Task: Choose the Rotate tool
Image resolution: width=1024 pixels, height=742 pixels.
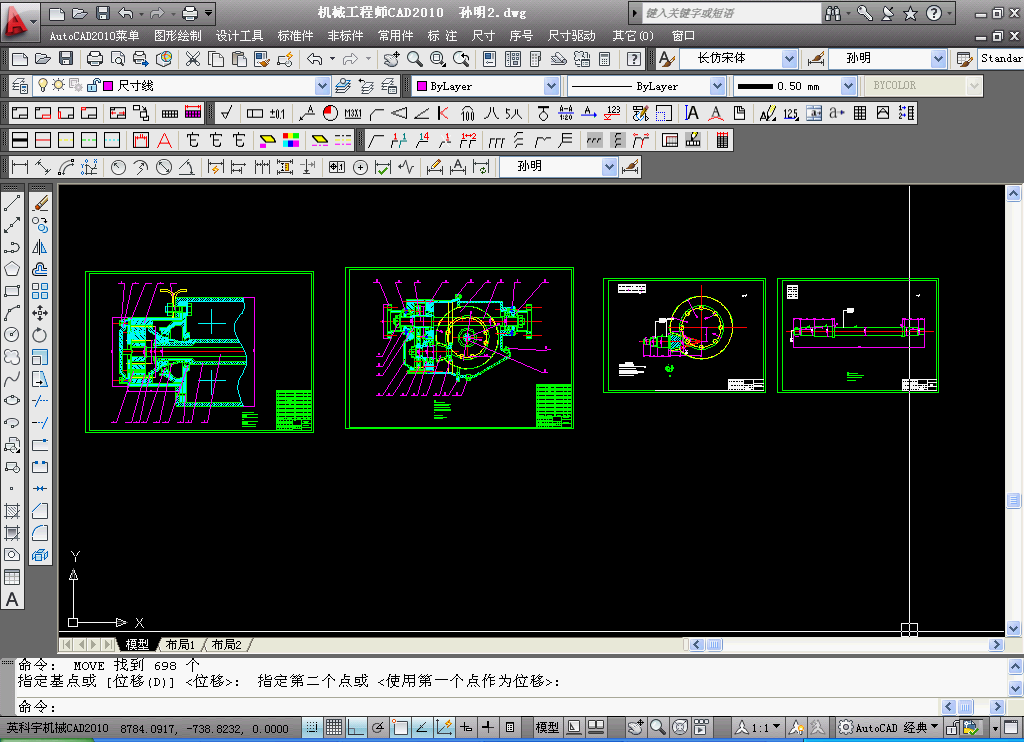Action: click(x=40, y=335)
